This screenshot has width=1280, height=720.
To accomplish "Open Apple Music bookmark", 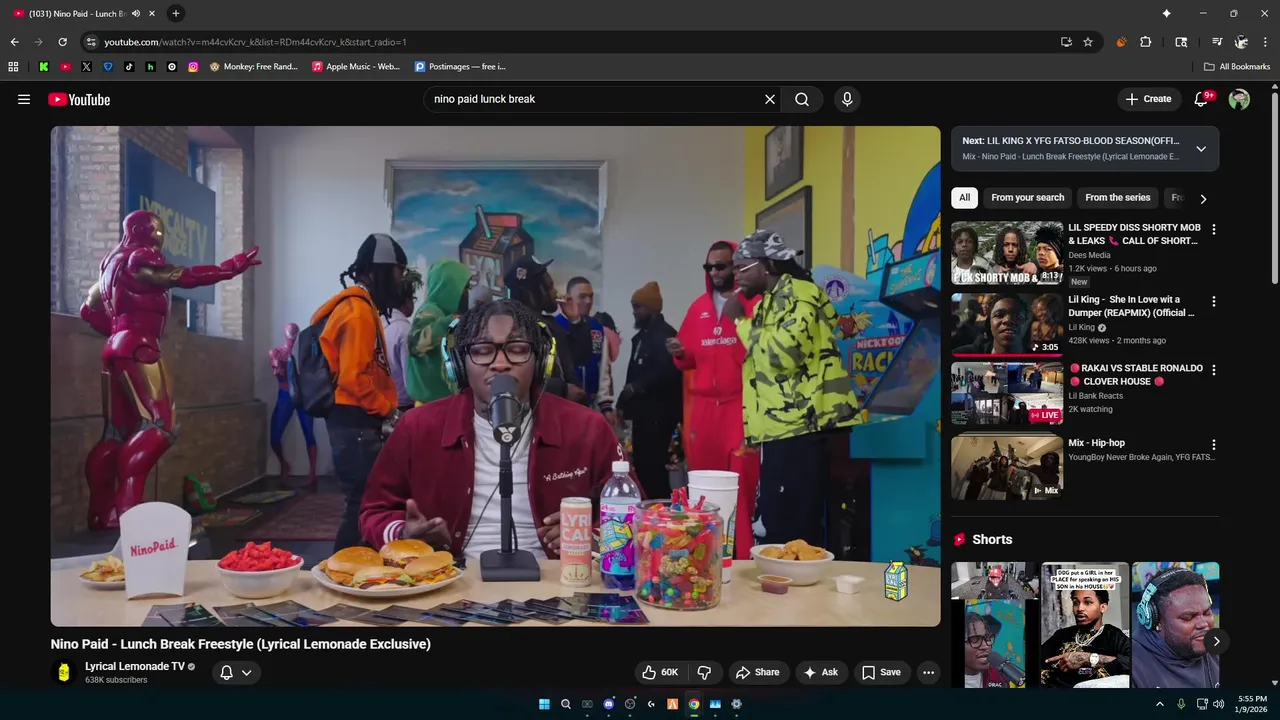I will coord(356,67).
